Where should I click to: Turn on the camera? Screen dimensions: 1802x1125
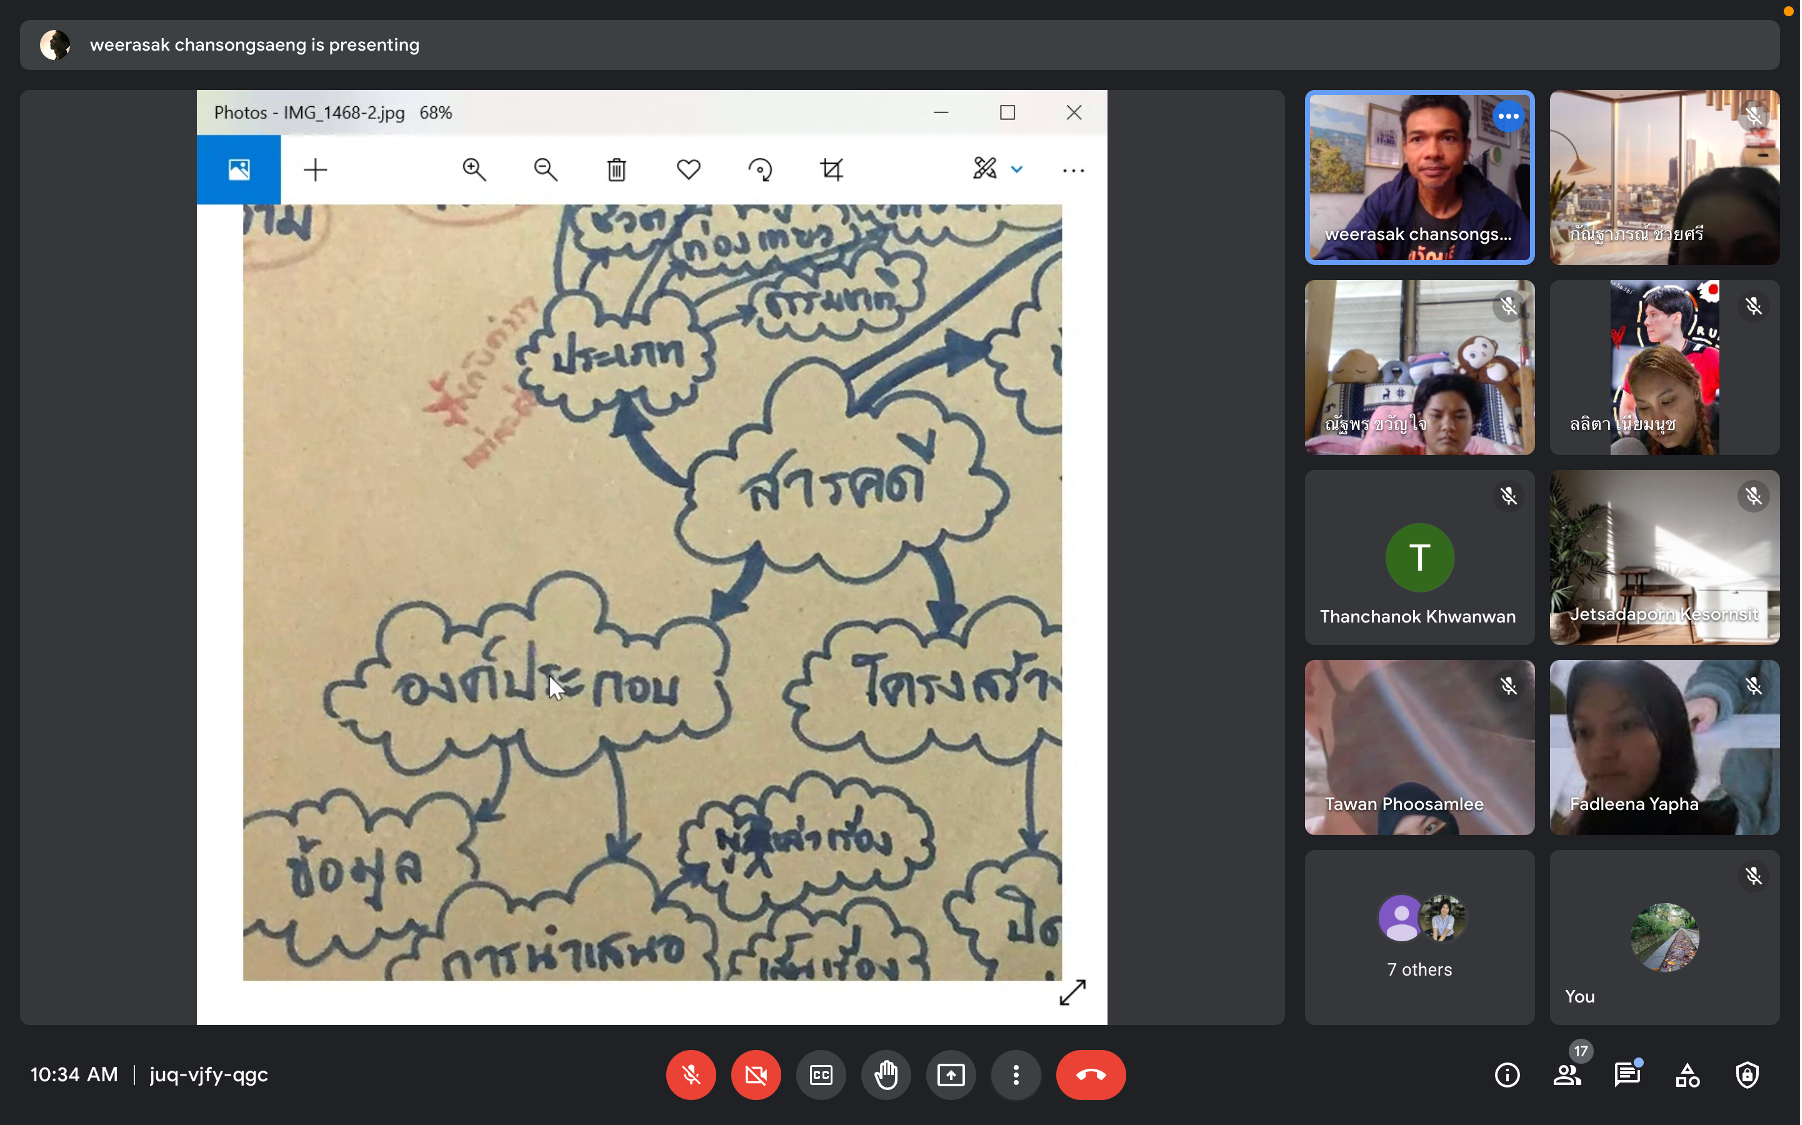(x=756, y=1075)
